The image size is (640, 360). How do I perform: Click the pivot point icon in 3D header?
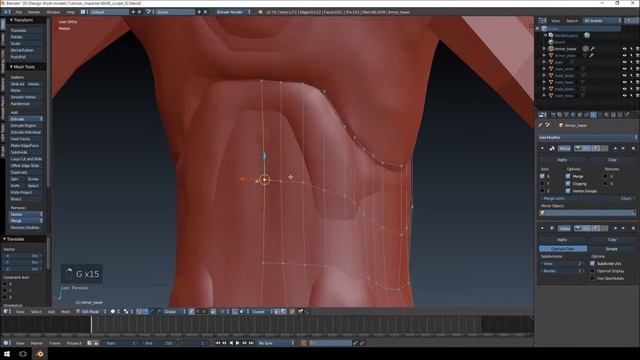126,311
